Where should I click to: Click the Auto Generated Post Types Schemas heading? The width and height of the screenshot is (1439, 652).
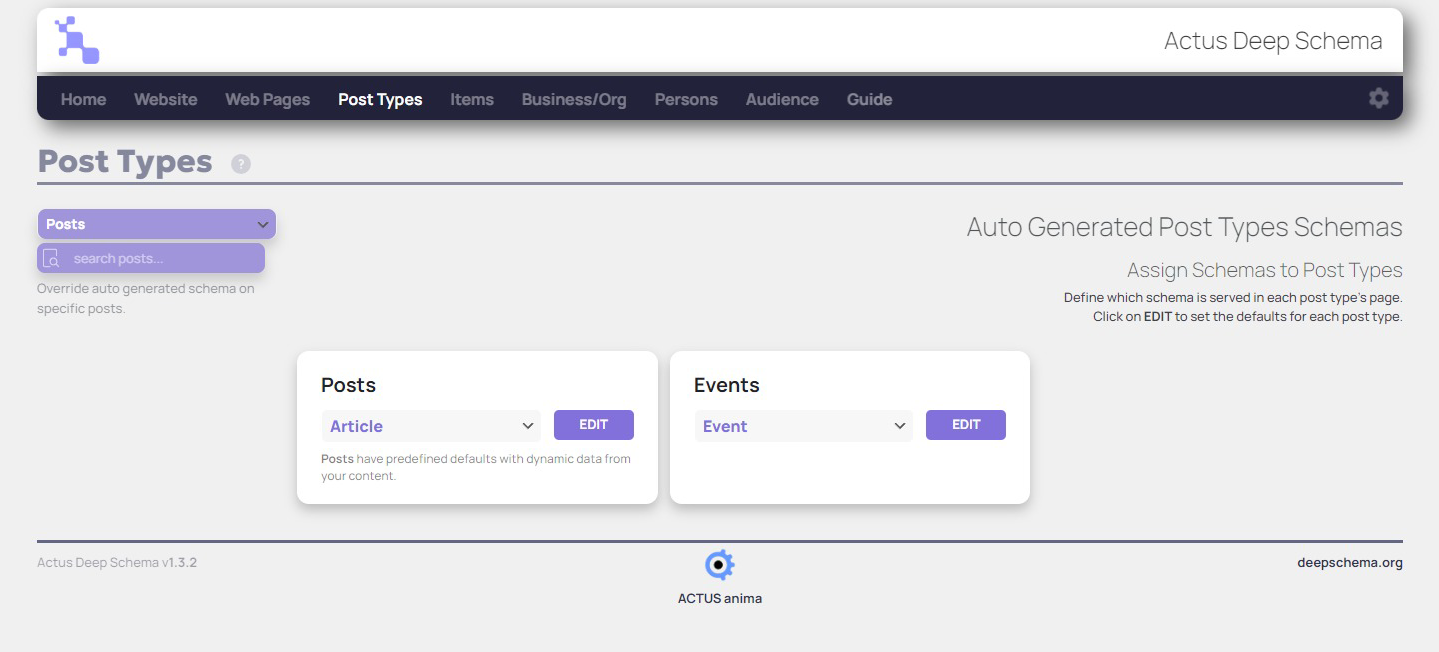pyautogui.click(x=1185, y=227)
